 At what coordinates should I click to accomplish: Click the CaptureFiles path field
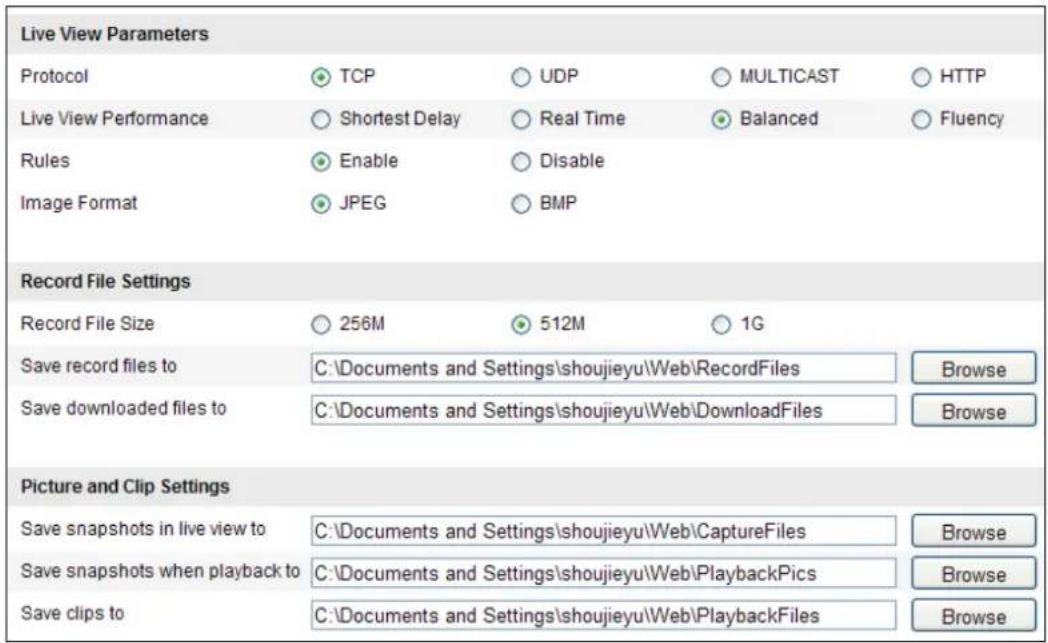click(x=604, y=531)
